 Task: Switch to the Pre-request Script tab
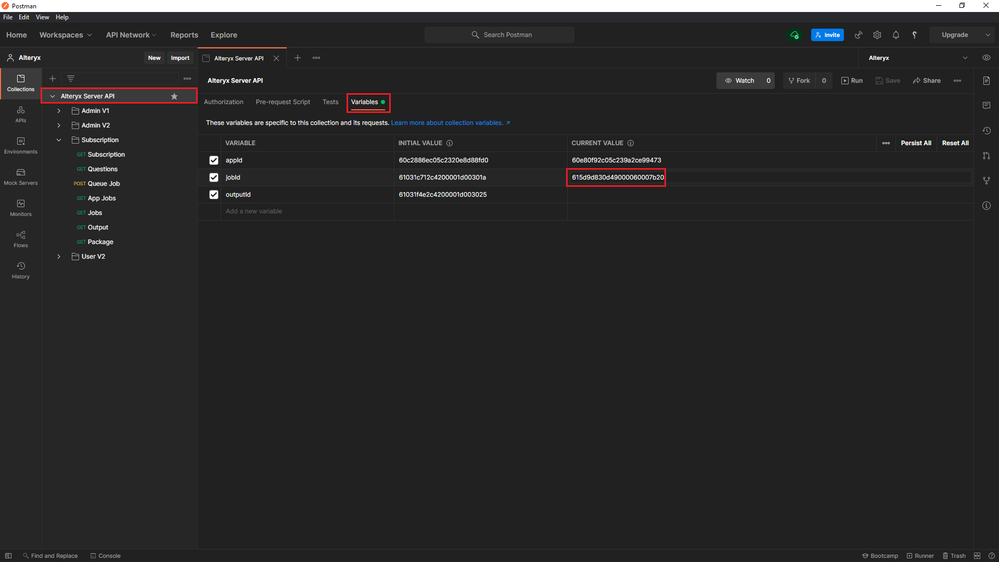tap(283, 102)
